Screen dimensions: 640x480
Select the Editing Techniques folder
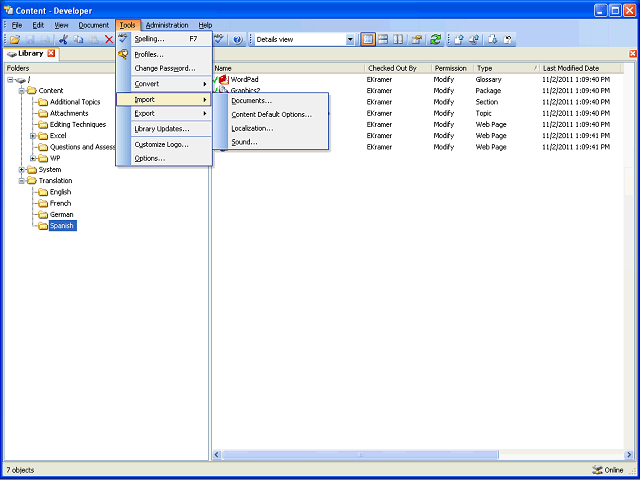(x=78, y=124)
